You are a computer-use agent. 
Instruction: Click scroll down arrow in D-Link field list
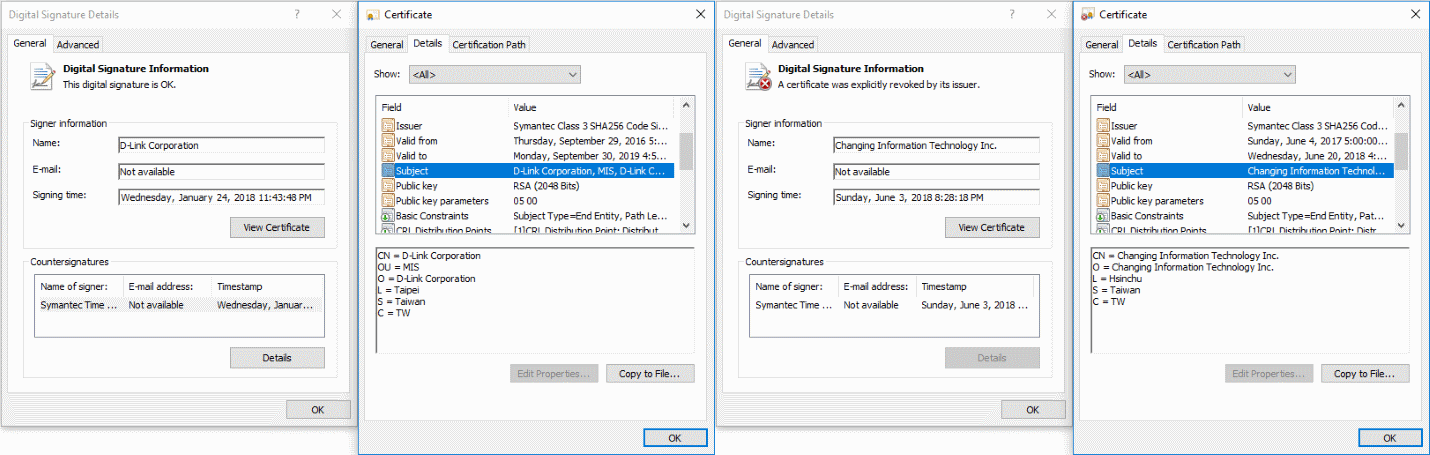click(x=686, y=227)
